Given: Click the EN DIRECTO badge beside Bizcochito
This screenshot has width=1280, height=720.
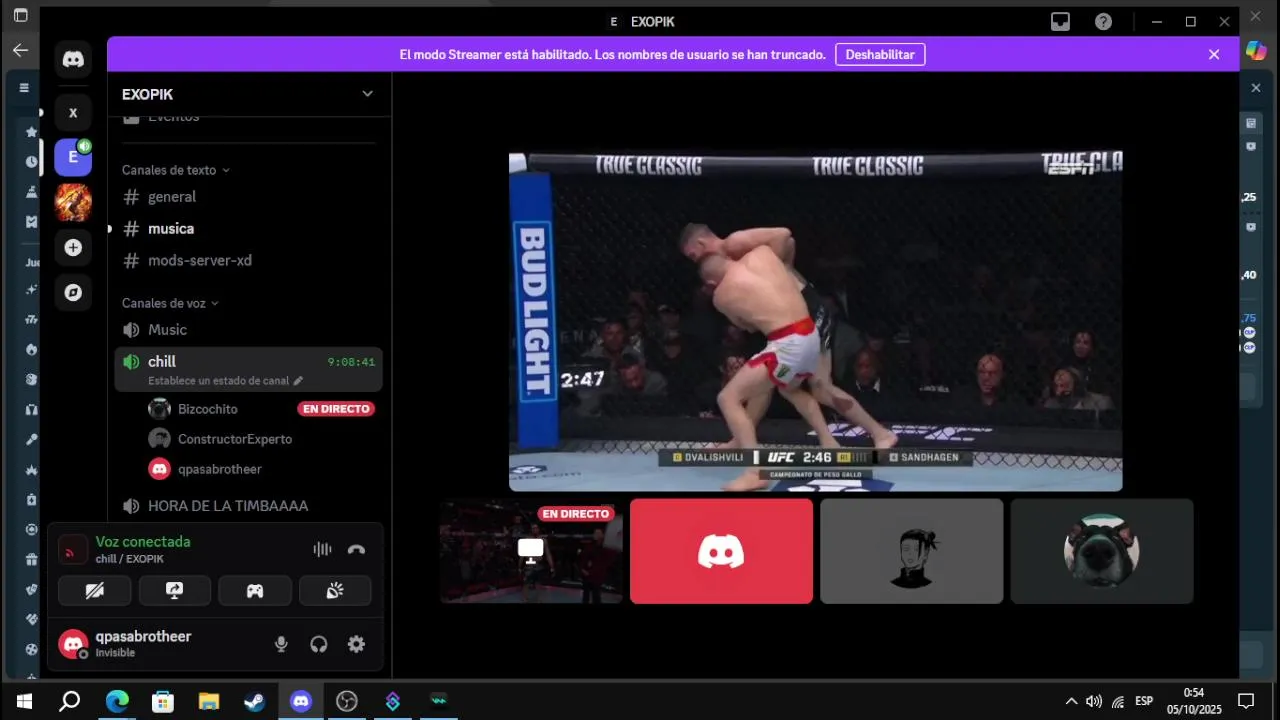Looking at the screenshot, I should pos(336,409).
